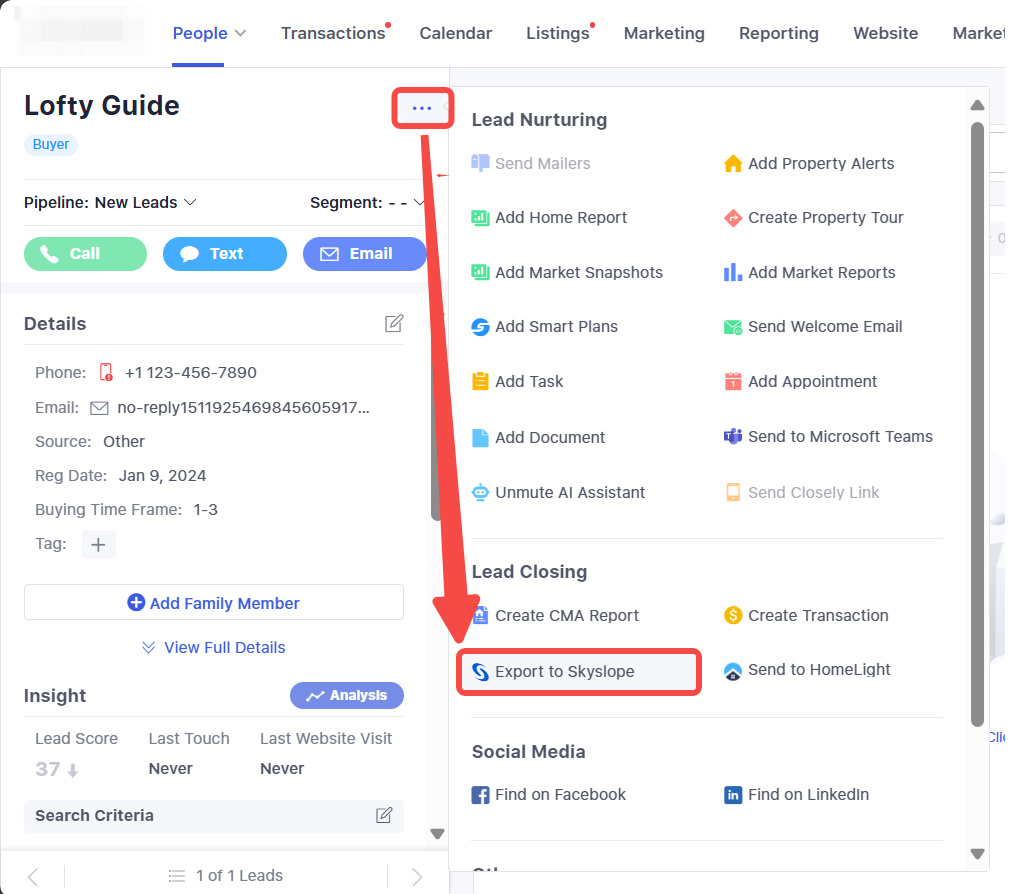
Task: Click the edit icon in Search Criteria
Action: pyautogui.click(x=384, y=815)
